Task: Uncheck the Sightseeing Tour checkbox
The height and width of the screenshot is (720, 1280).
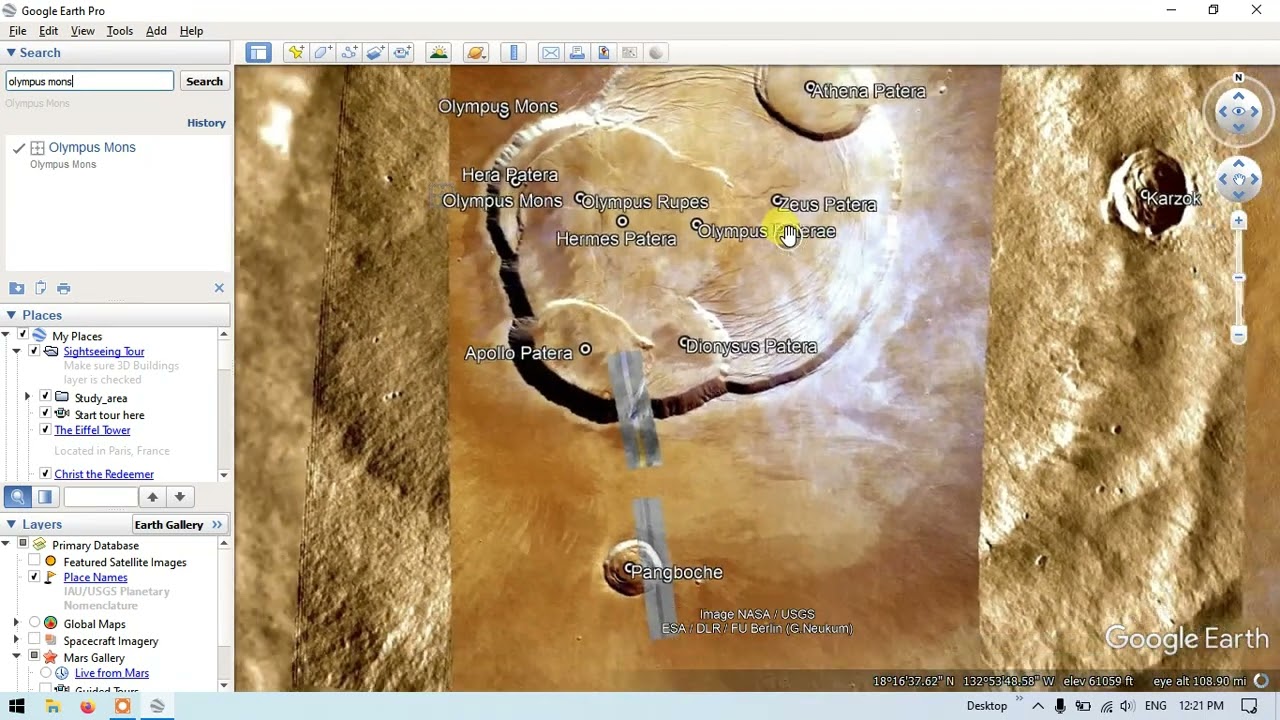Action: [34, 352]
